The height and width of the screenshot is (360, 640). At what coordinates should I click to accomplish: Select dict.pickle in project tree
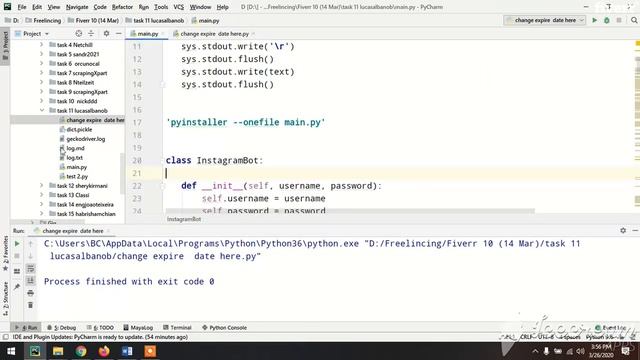click(x=79, y=129)
